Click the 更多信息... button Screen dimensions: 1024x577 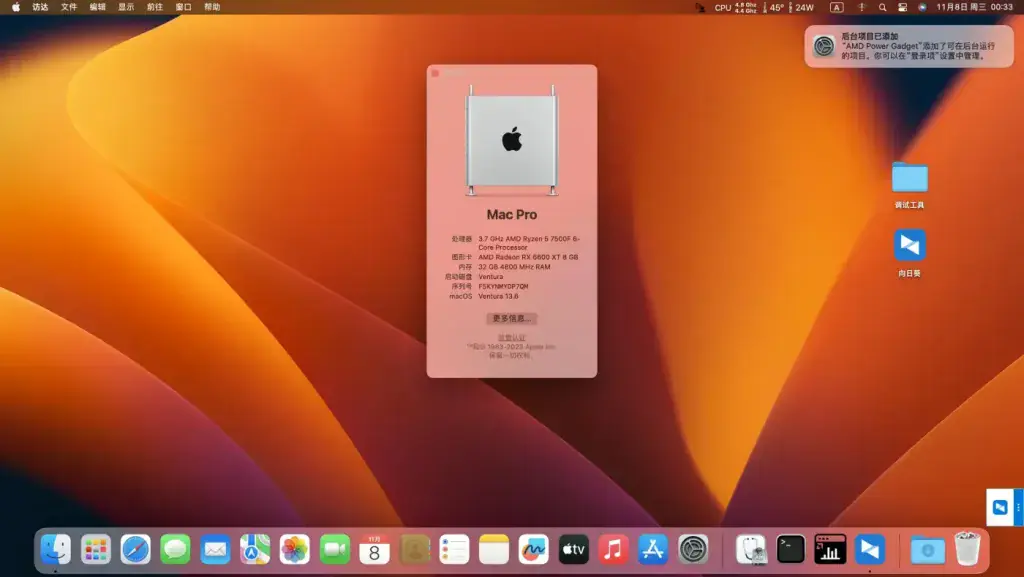point(511,319)
